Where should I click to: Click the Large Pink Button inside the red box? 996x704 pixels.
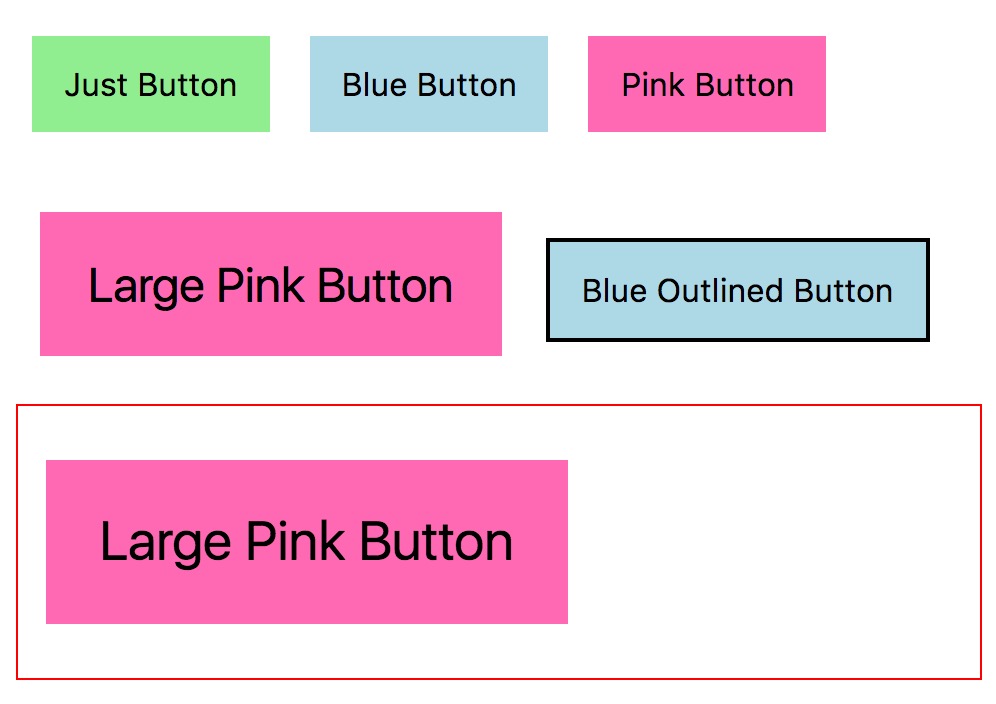click(x=307, y=541)
